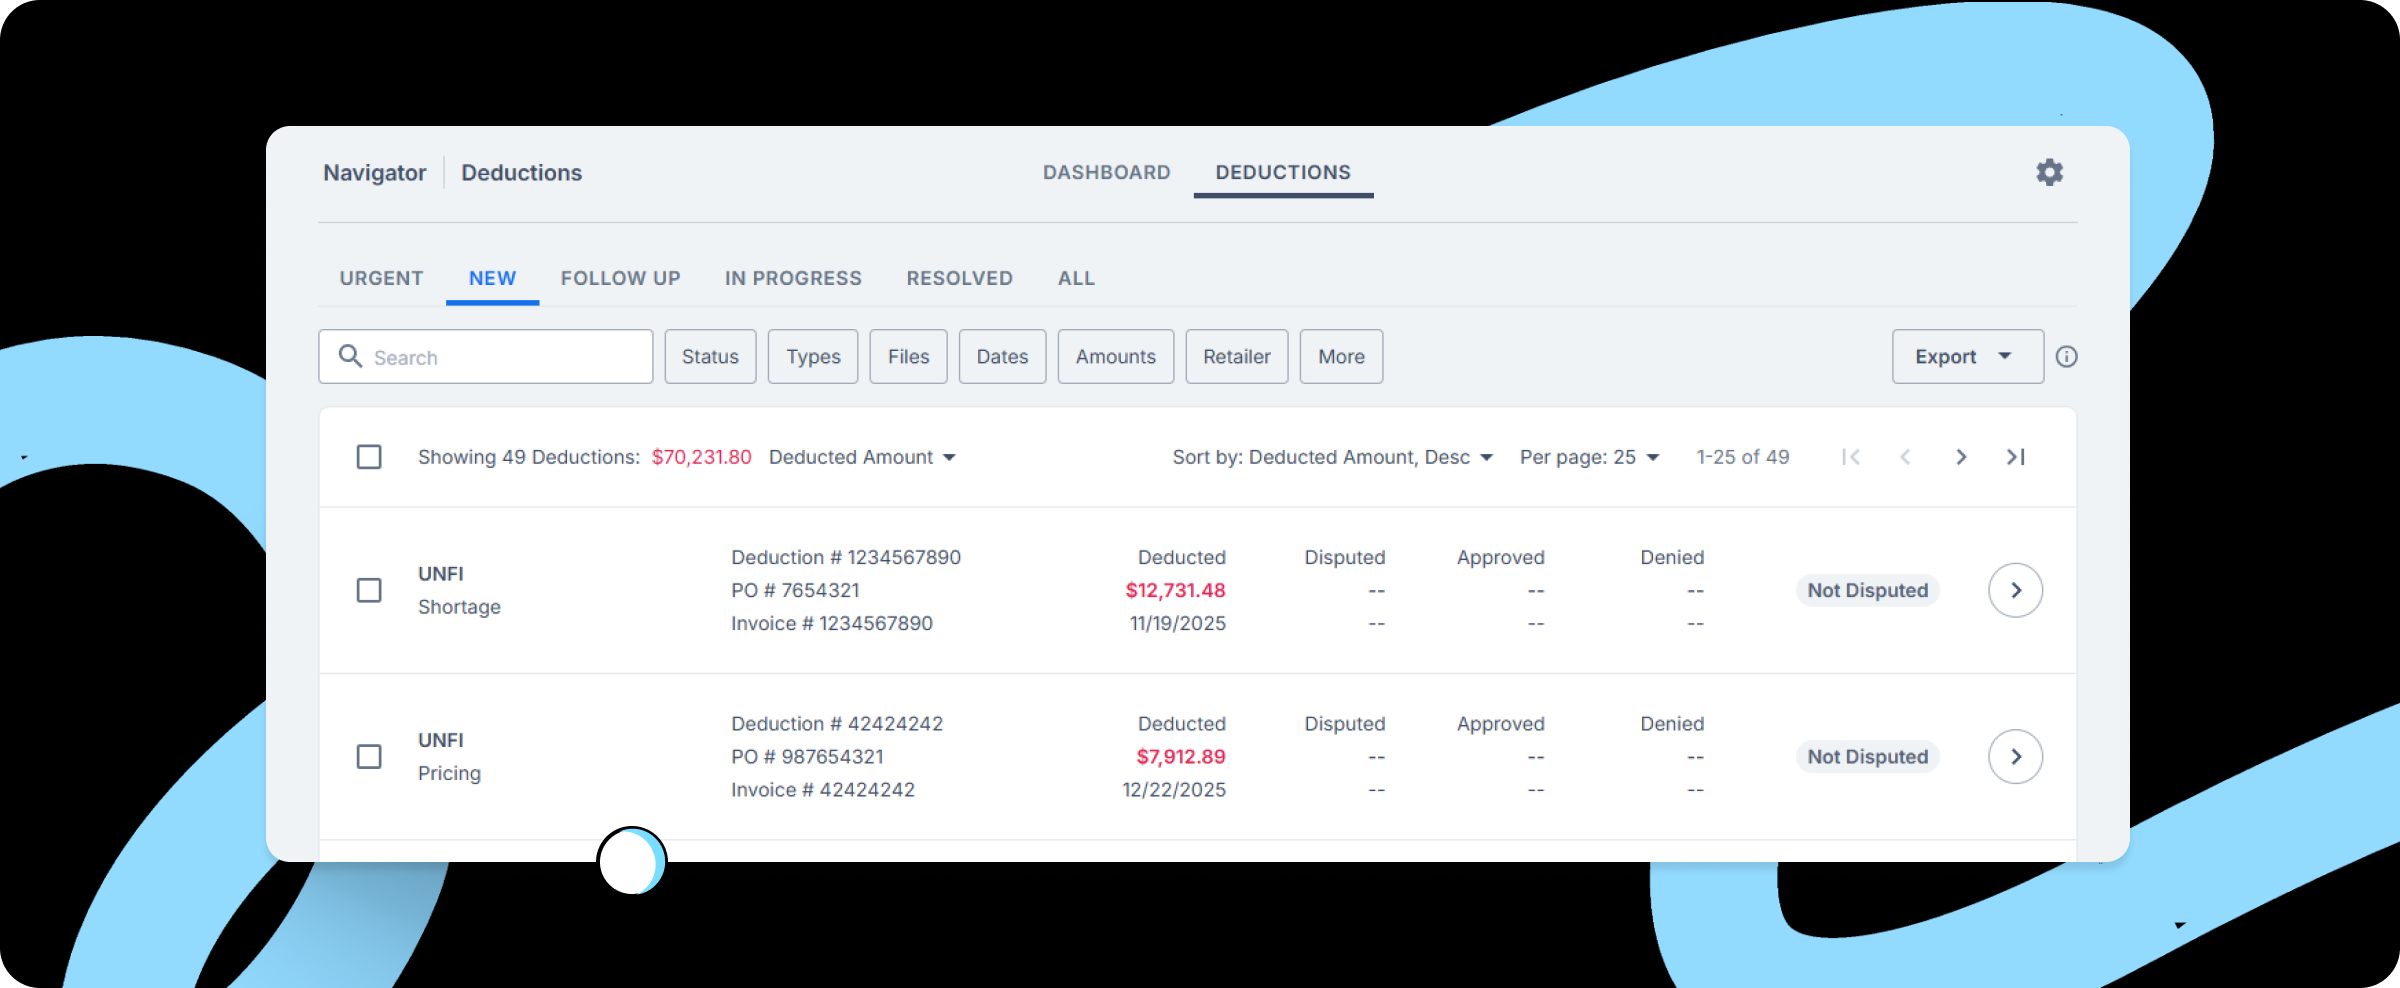2400x988 pixels.
Task: Switch to the URGENT tab
Action: pyautogui.click(x=381, y=278)
